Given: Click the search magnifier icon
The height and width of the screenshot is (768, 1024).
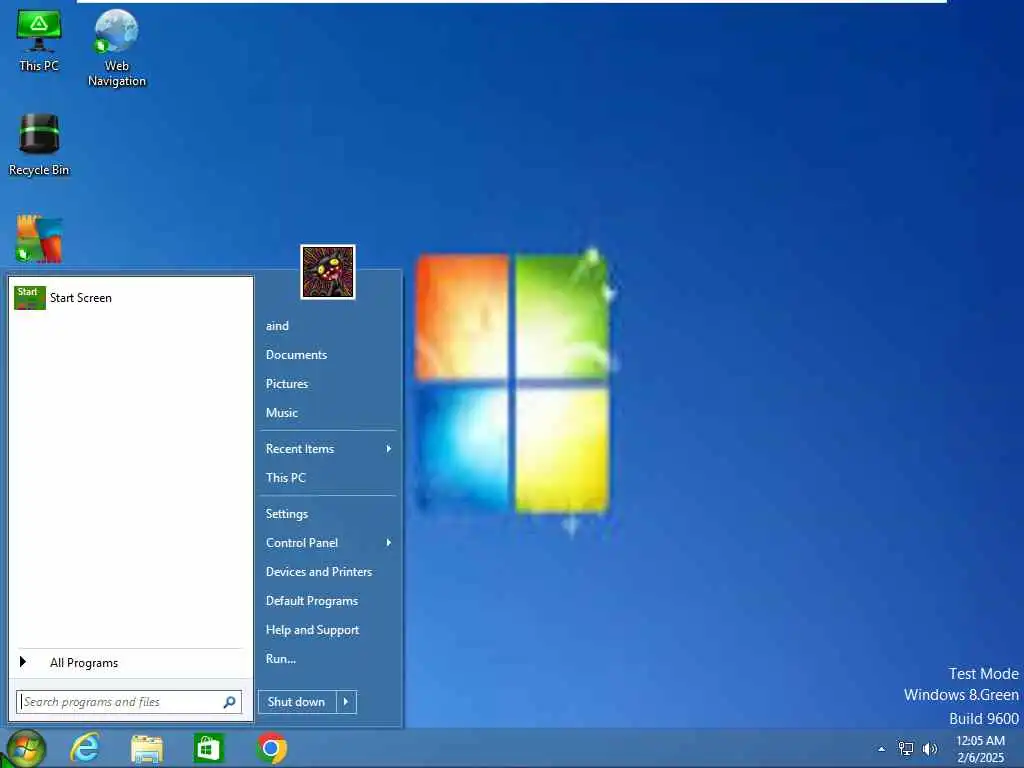Looking at the screenshot, I should pos(229,702).
